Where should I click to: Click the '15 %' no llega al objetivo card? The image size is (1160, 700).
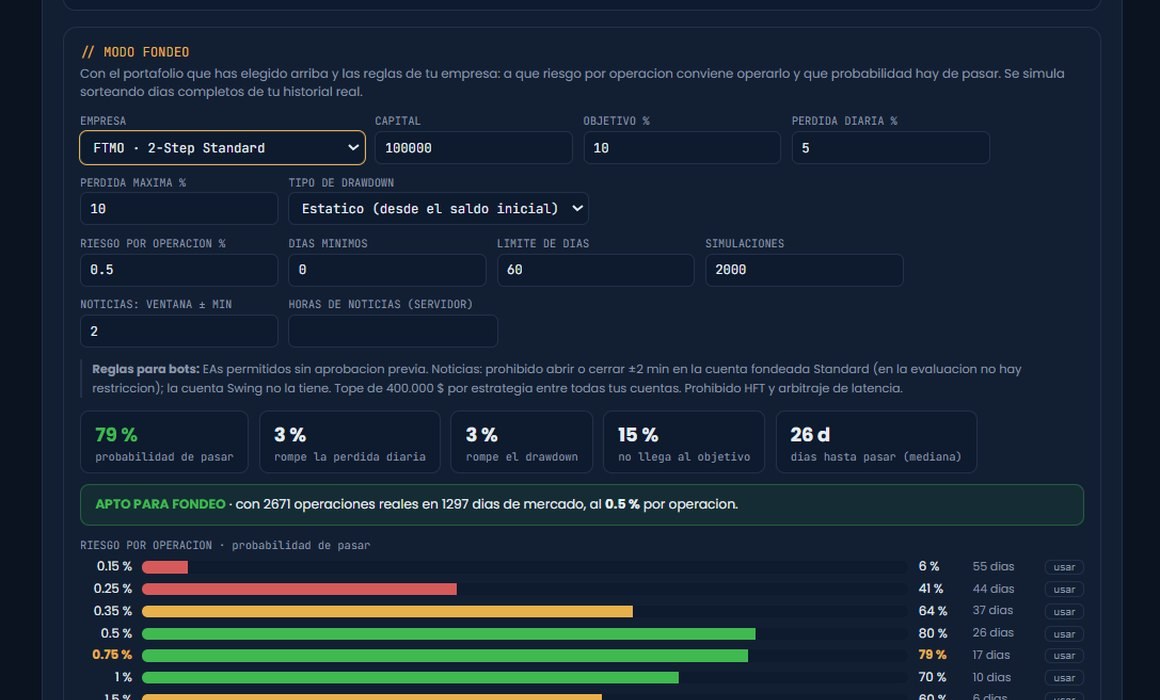(684, 442)
